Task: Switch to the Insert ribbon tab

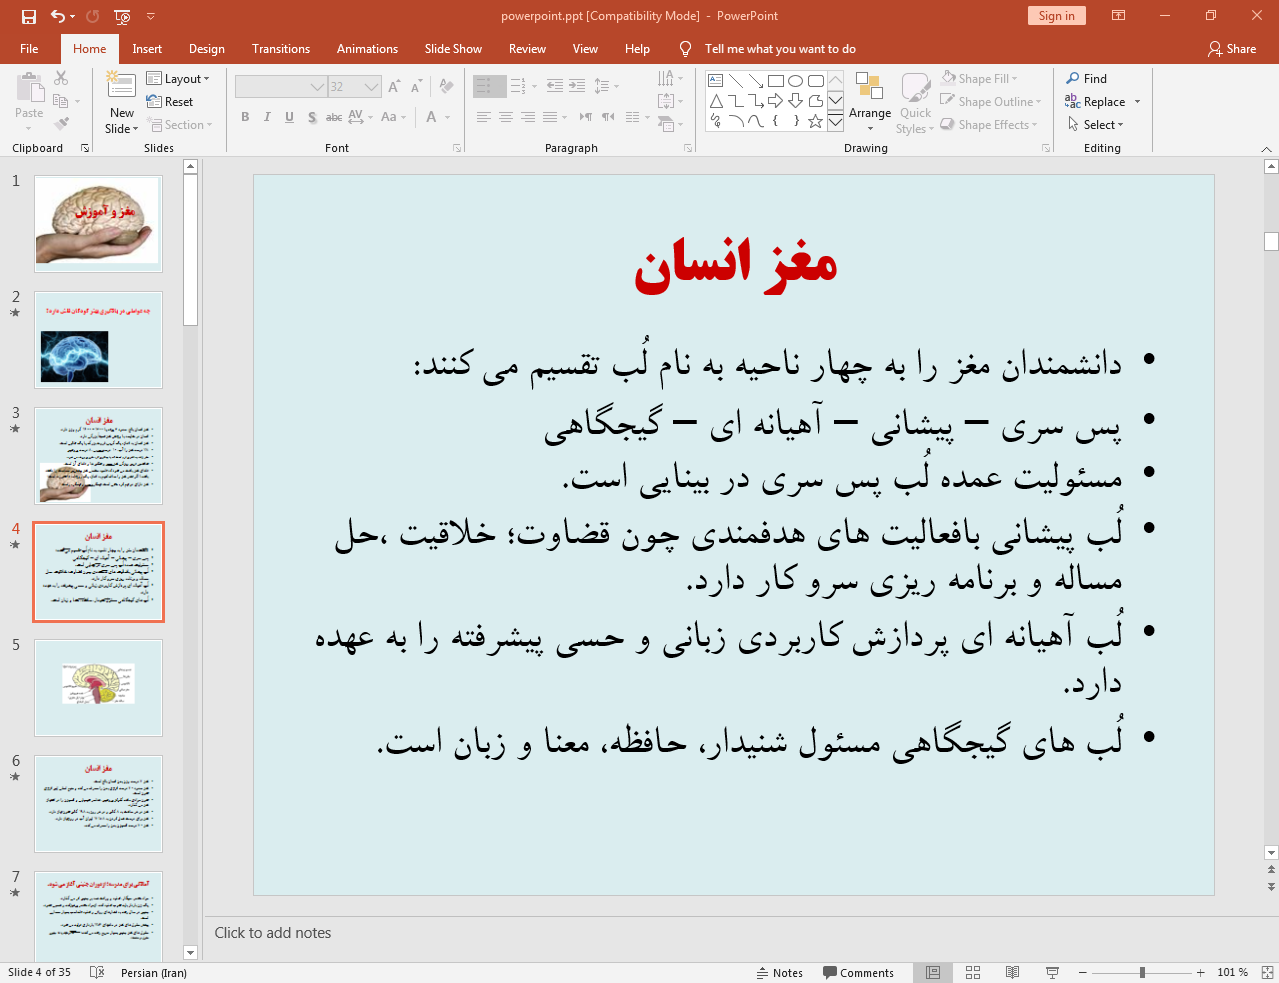Action: [147, 48]
